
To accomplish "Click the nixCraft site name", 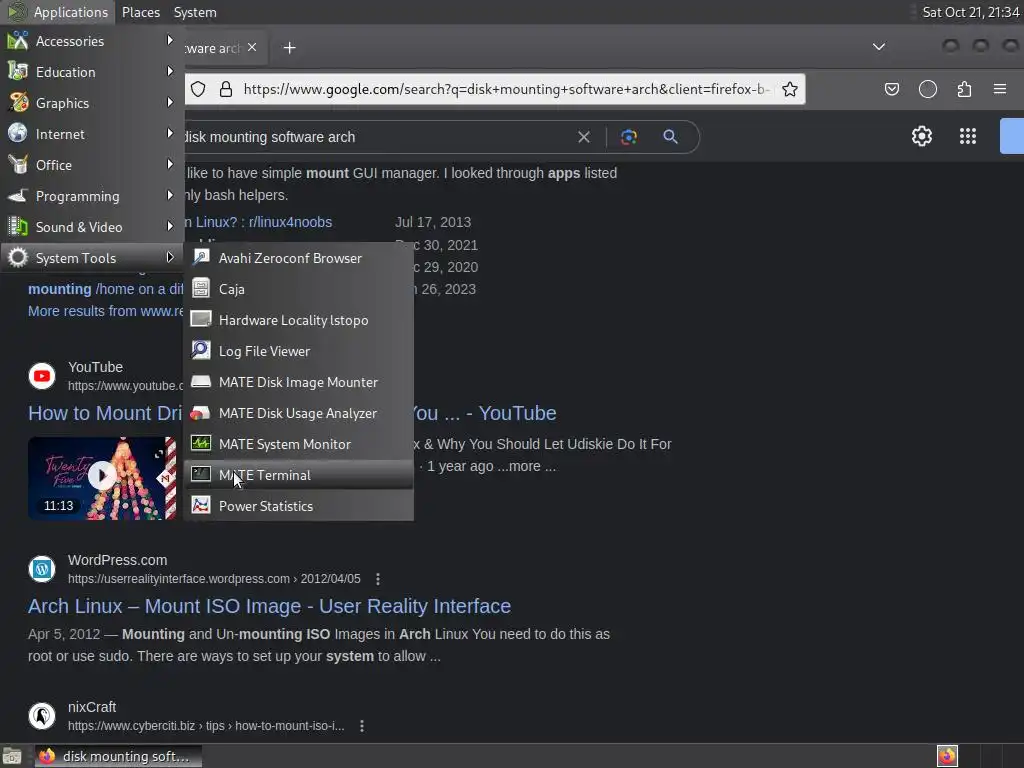I will point(92,707).
